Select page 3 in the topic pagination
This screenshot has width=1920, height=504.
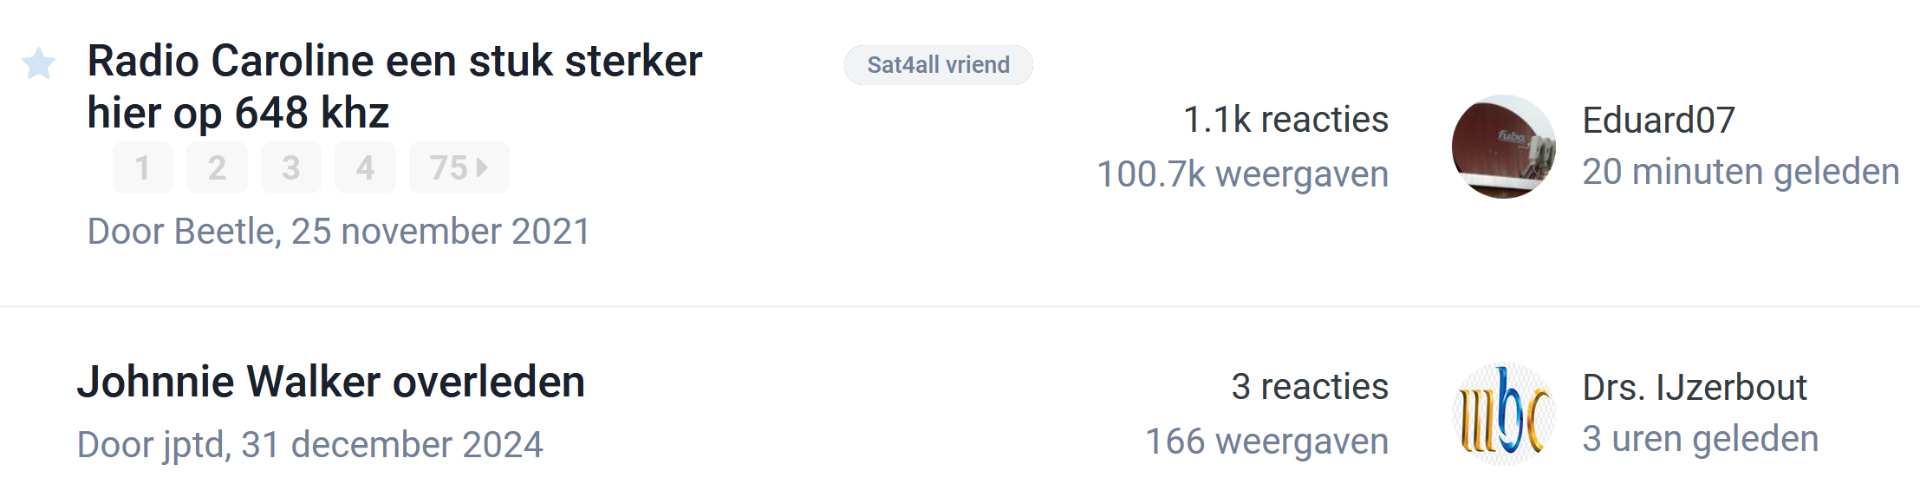tap(291, 168)
